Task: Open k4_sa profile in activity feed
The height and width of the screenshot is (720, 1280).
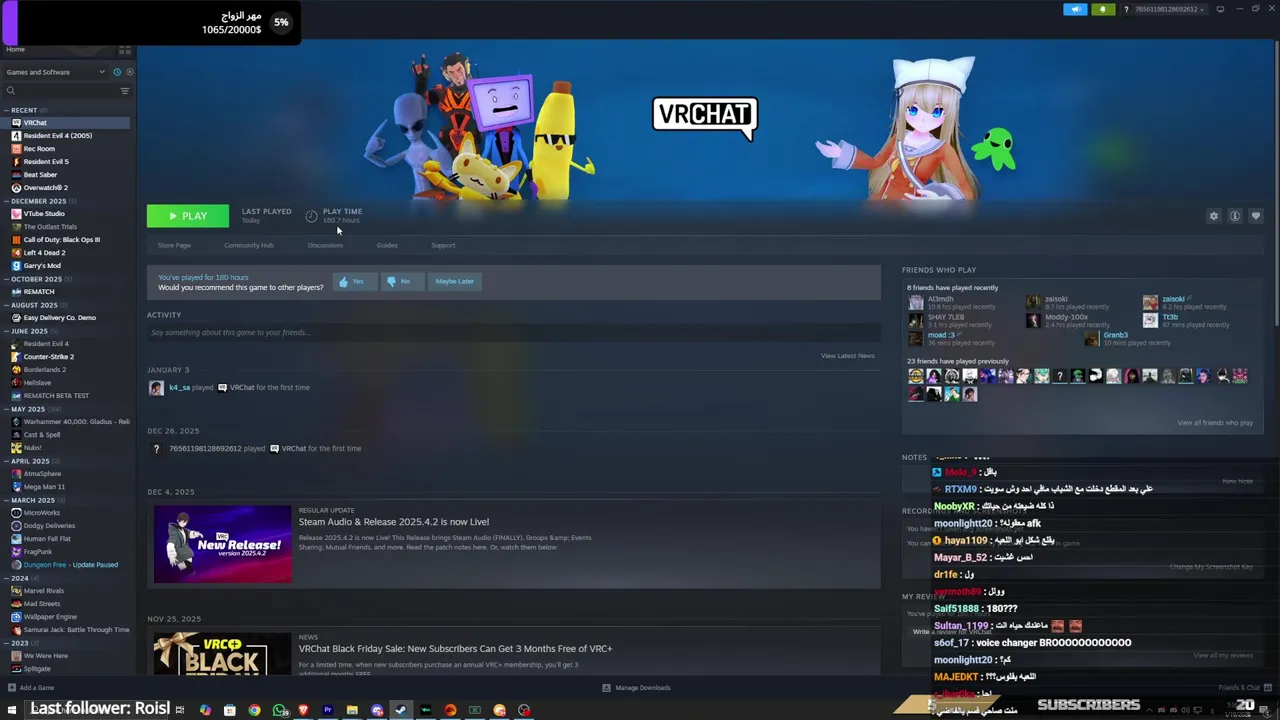Action: pyautogui.click(x=179, y=388)
